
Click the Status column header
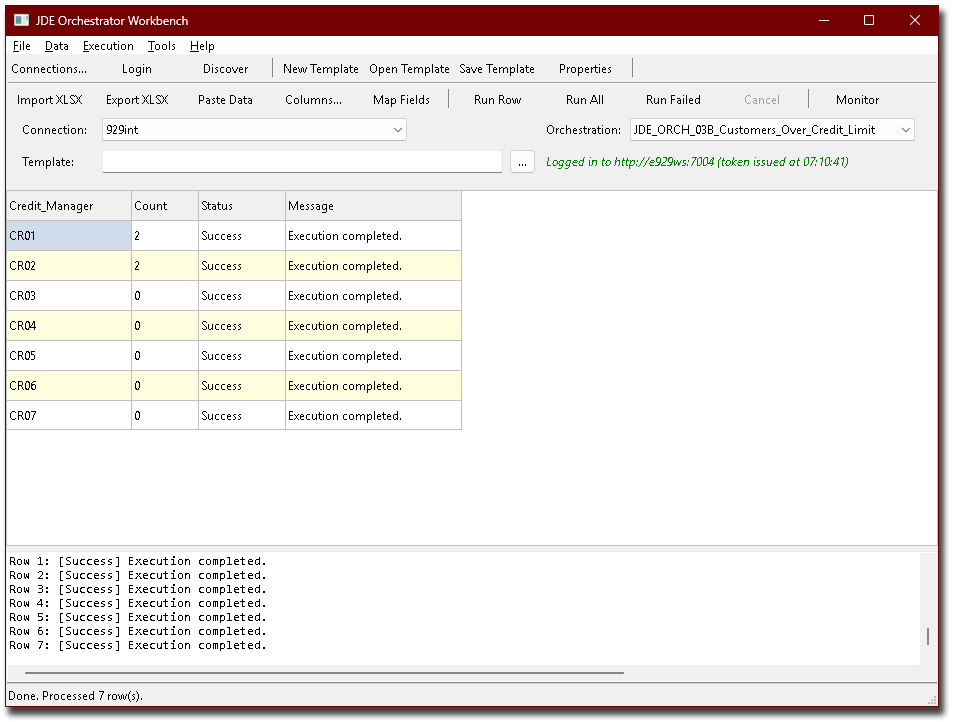pyautogui.click(x=242, y=206)
